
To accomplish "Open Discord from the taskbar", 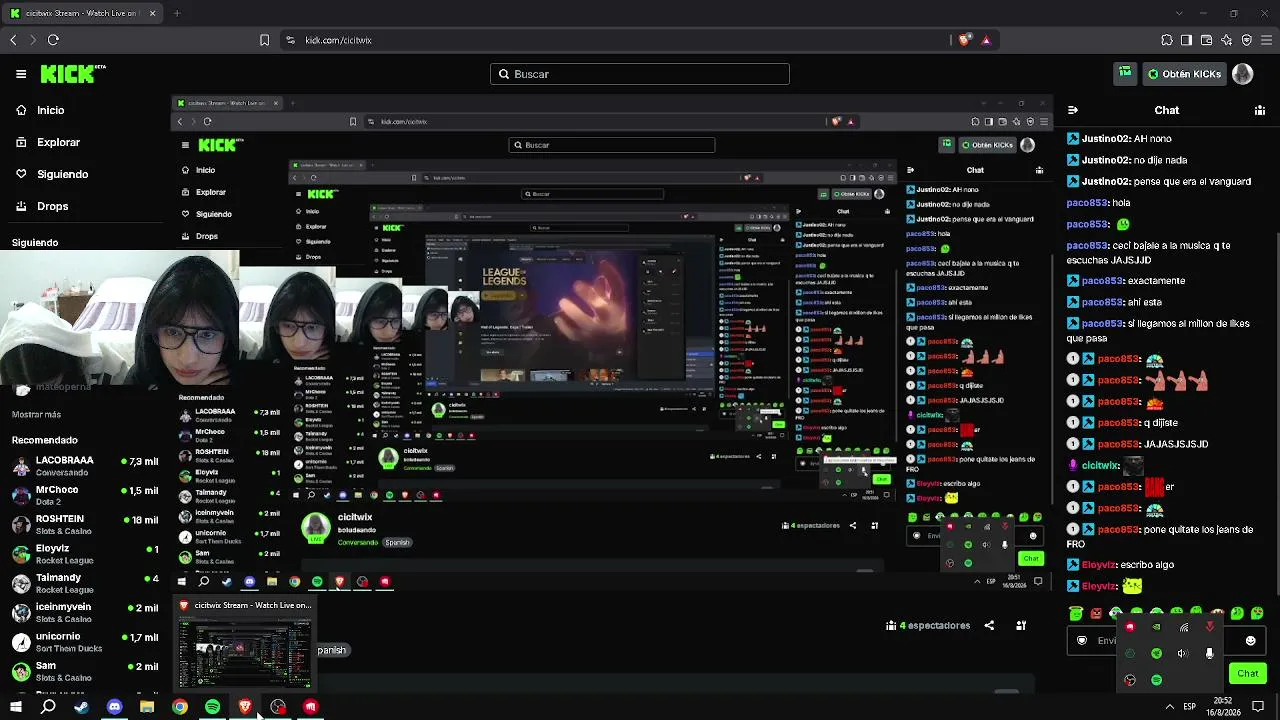I will [114, 707].
